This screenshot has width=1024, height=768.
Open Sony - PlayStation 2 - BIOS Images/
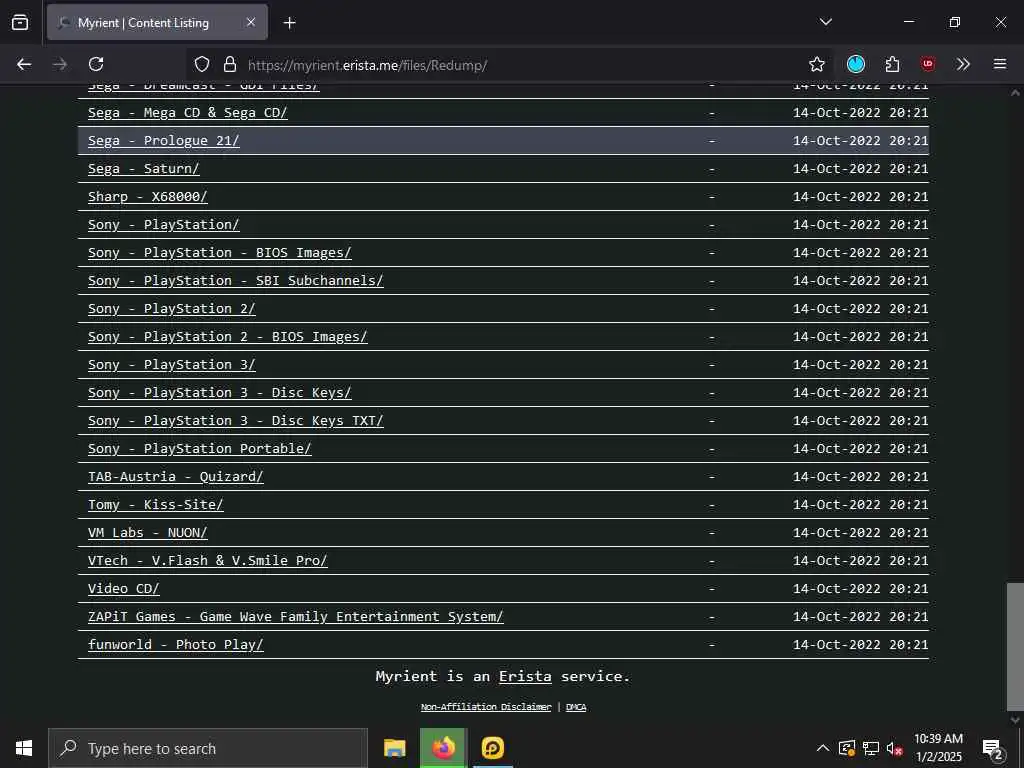(228, 338)
